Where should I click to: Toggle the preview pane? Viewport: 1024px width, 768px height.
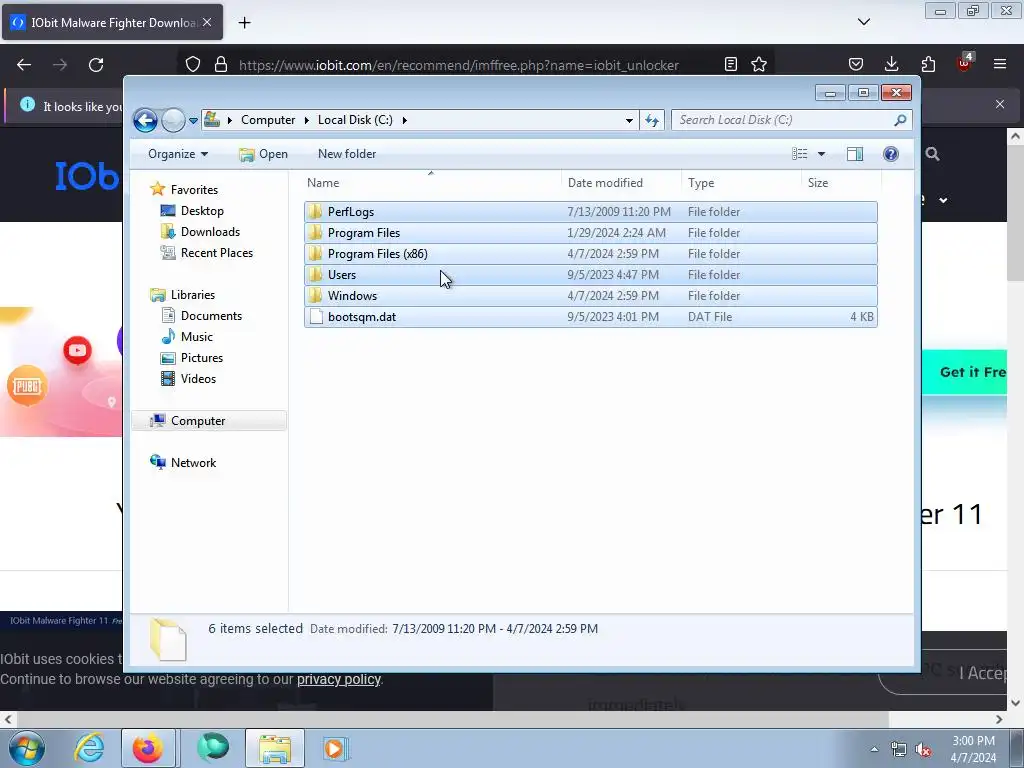855,154
